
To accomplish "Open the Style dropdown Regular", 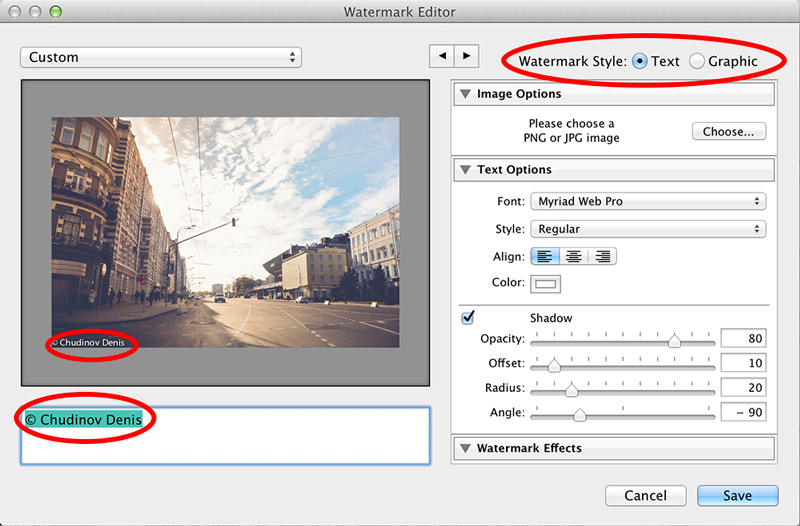I will click(x=648, y=229).
